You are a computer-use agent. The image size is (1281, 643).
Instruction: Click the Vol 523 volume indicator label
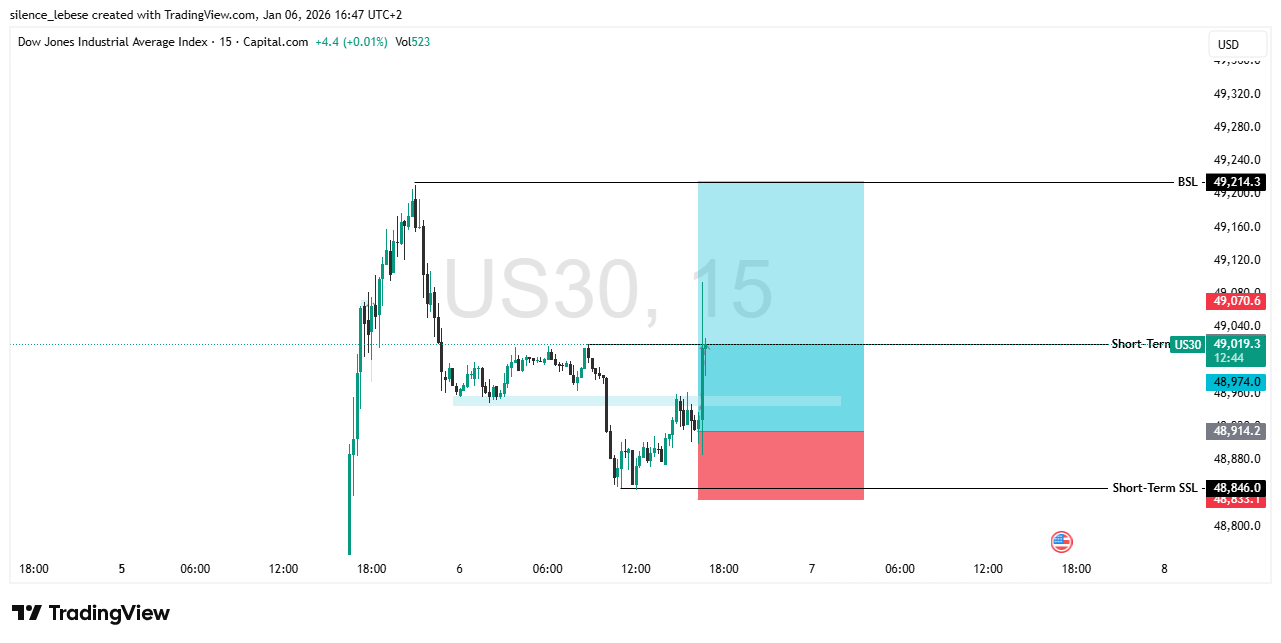point(412,42)
